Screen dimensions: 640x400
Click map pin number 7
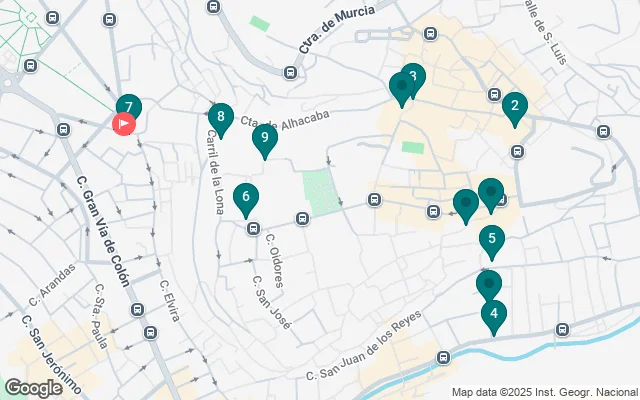[x=129, y=106]
